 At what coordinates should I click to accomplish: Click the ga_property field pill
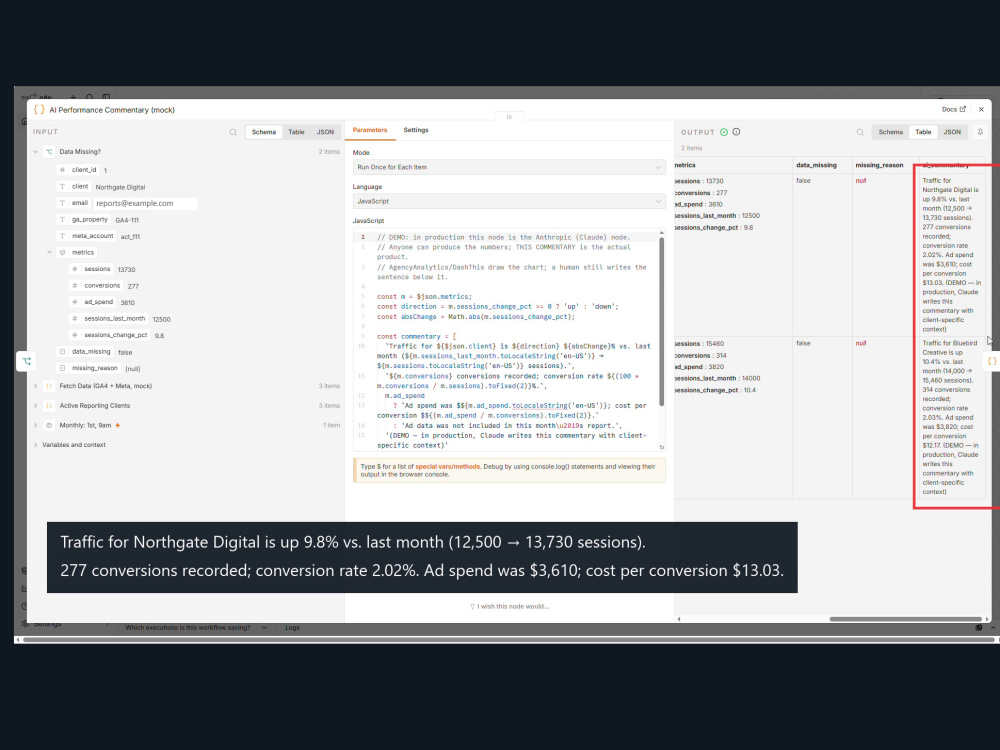pyautogui.click(x=89, y=219)
